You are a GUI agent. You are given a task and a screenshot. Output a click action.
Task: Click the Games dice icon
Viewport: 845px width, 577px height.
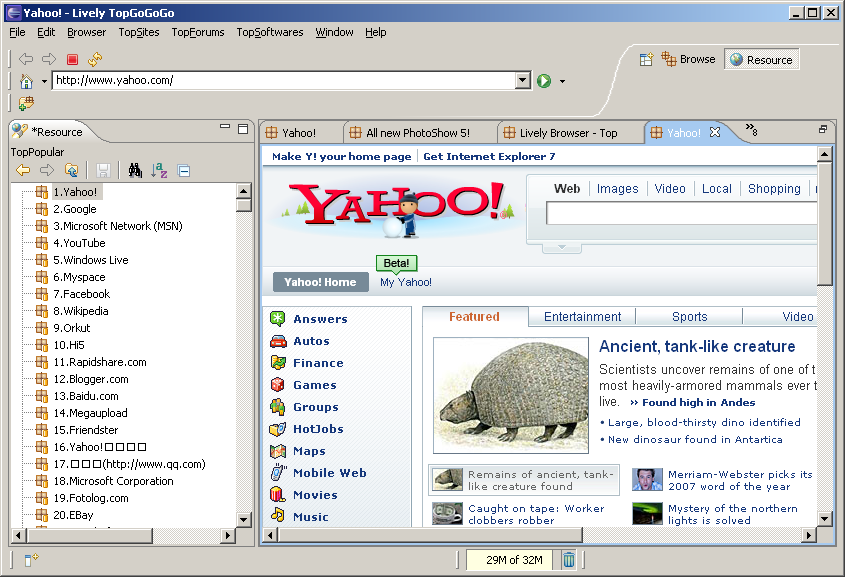(278, 385)
